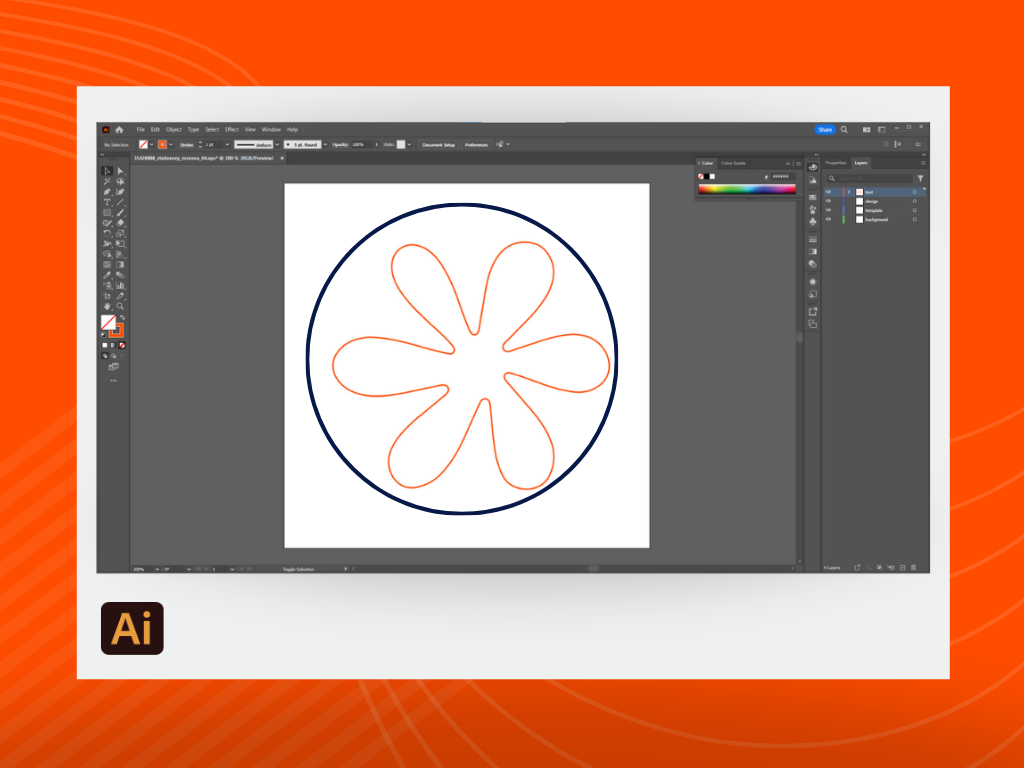
Task: Pick the Eyedropper tool
Action: coord(107,275)
